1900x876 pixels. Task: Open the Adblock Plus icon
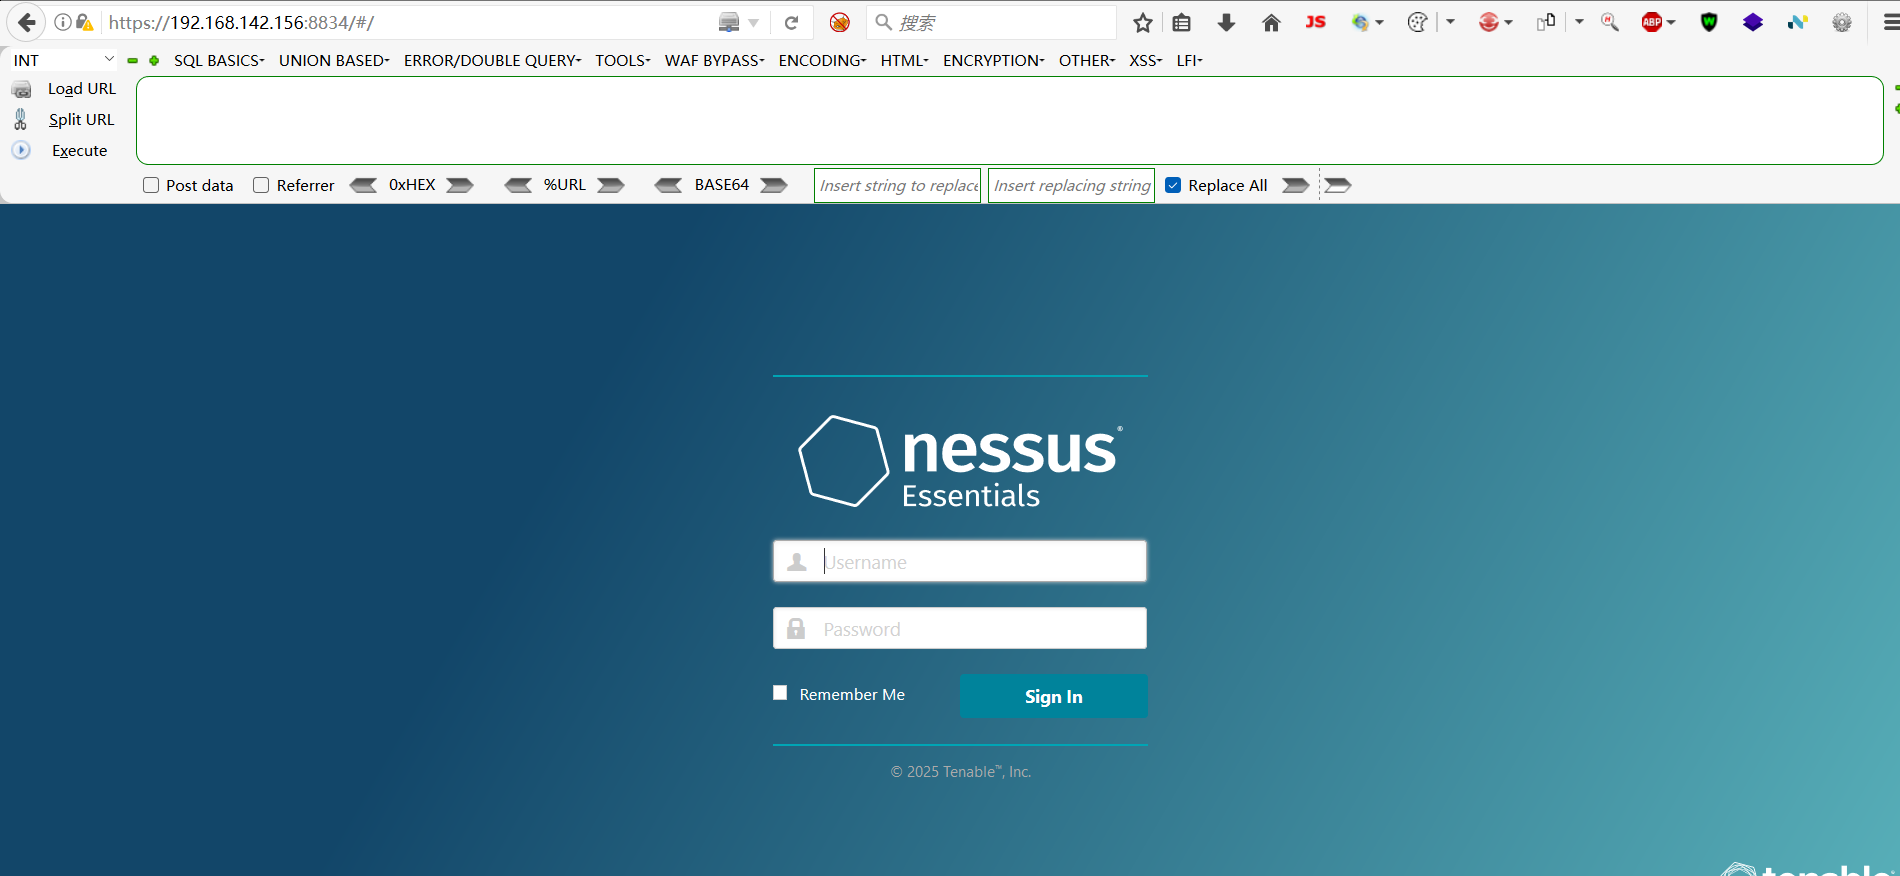[1652, 22]
